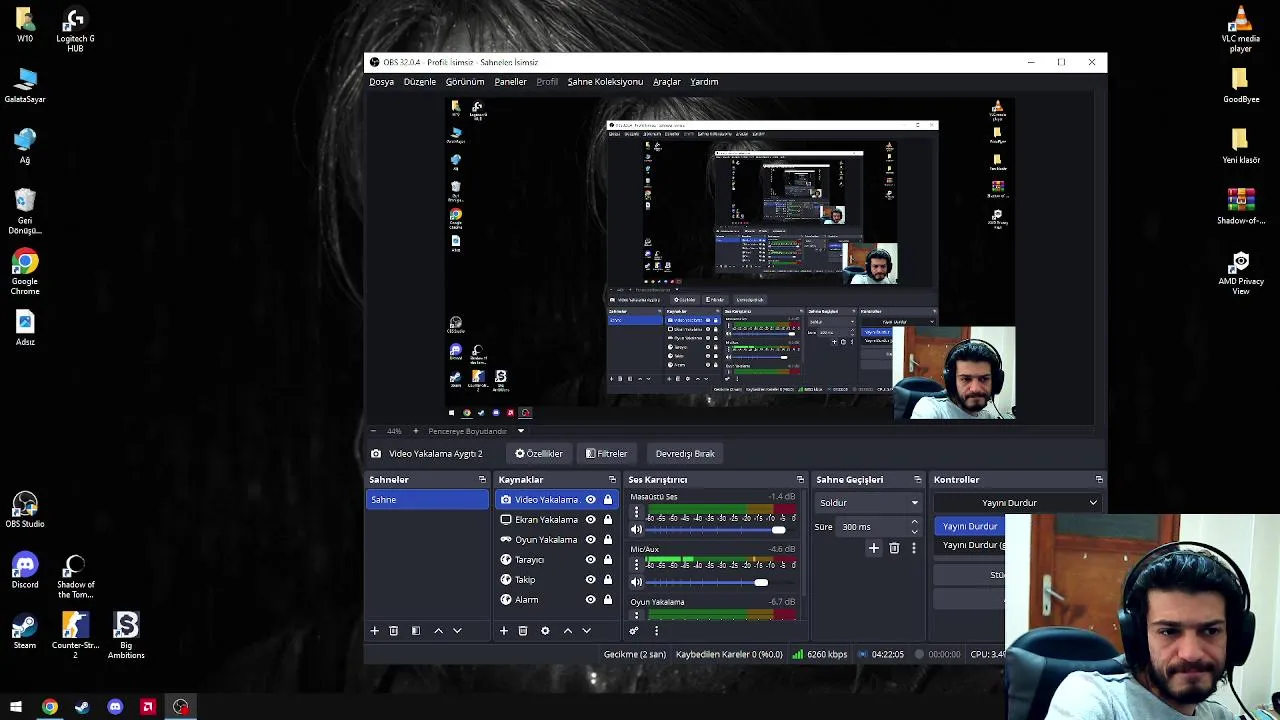Open Görünüm menu
Screen dimensions: 1280x720
pyautogui.click(x=465, y=82)
